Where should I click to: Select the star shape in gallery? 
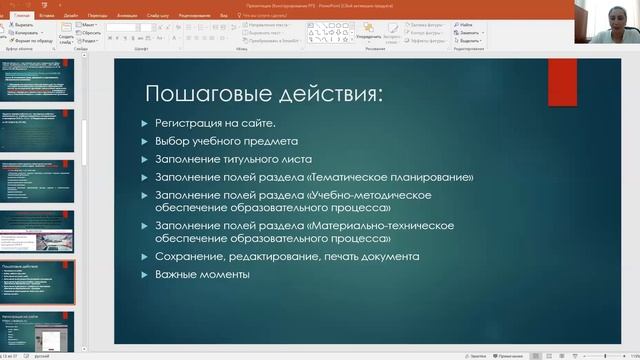click(x=345, y=40)
